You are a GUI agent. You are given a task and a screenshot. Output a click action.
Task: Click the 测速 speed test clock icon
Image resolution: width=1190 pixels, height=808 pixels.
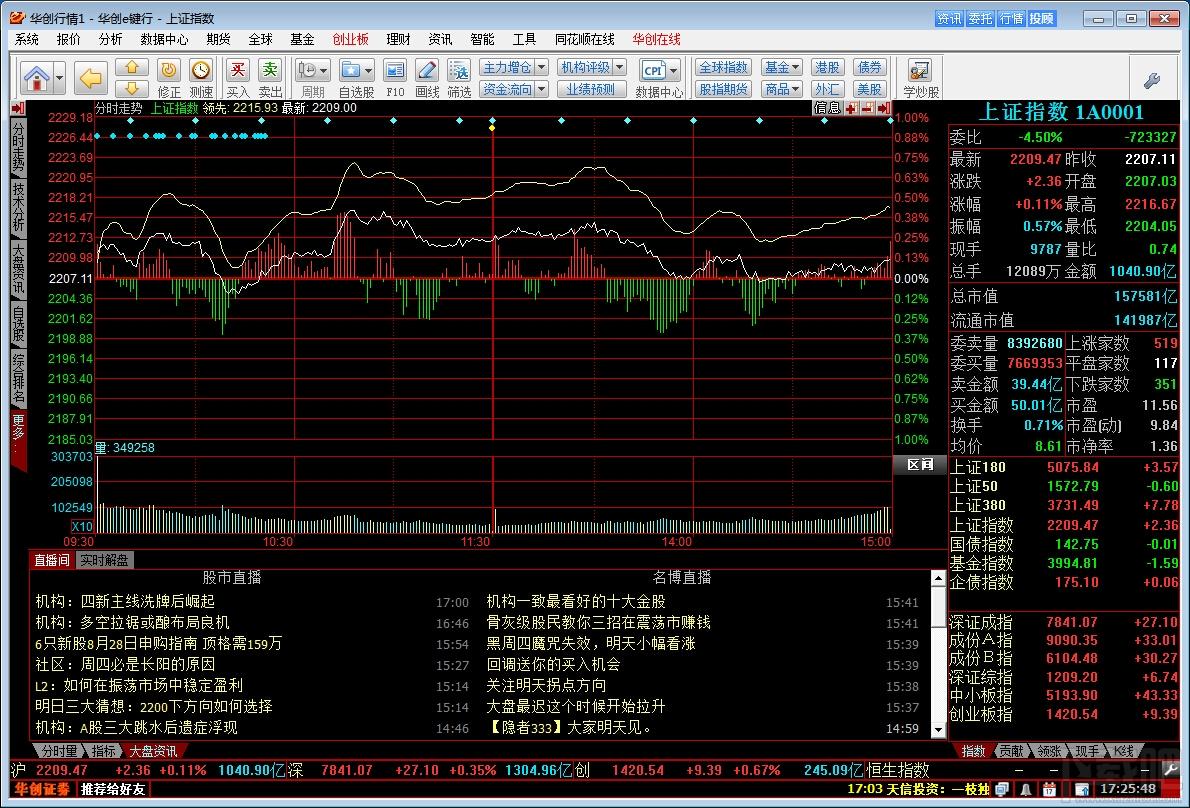(201, 70)
